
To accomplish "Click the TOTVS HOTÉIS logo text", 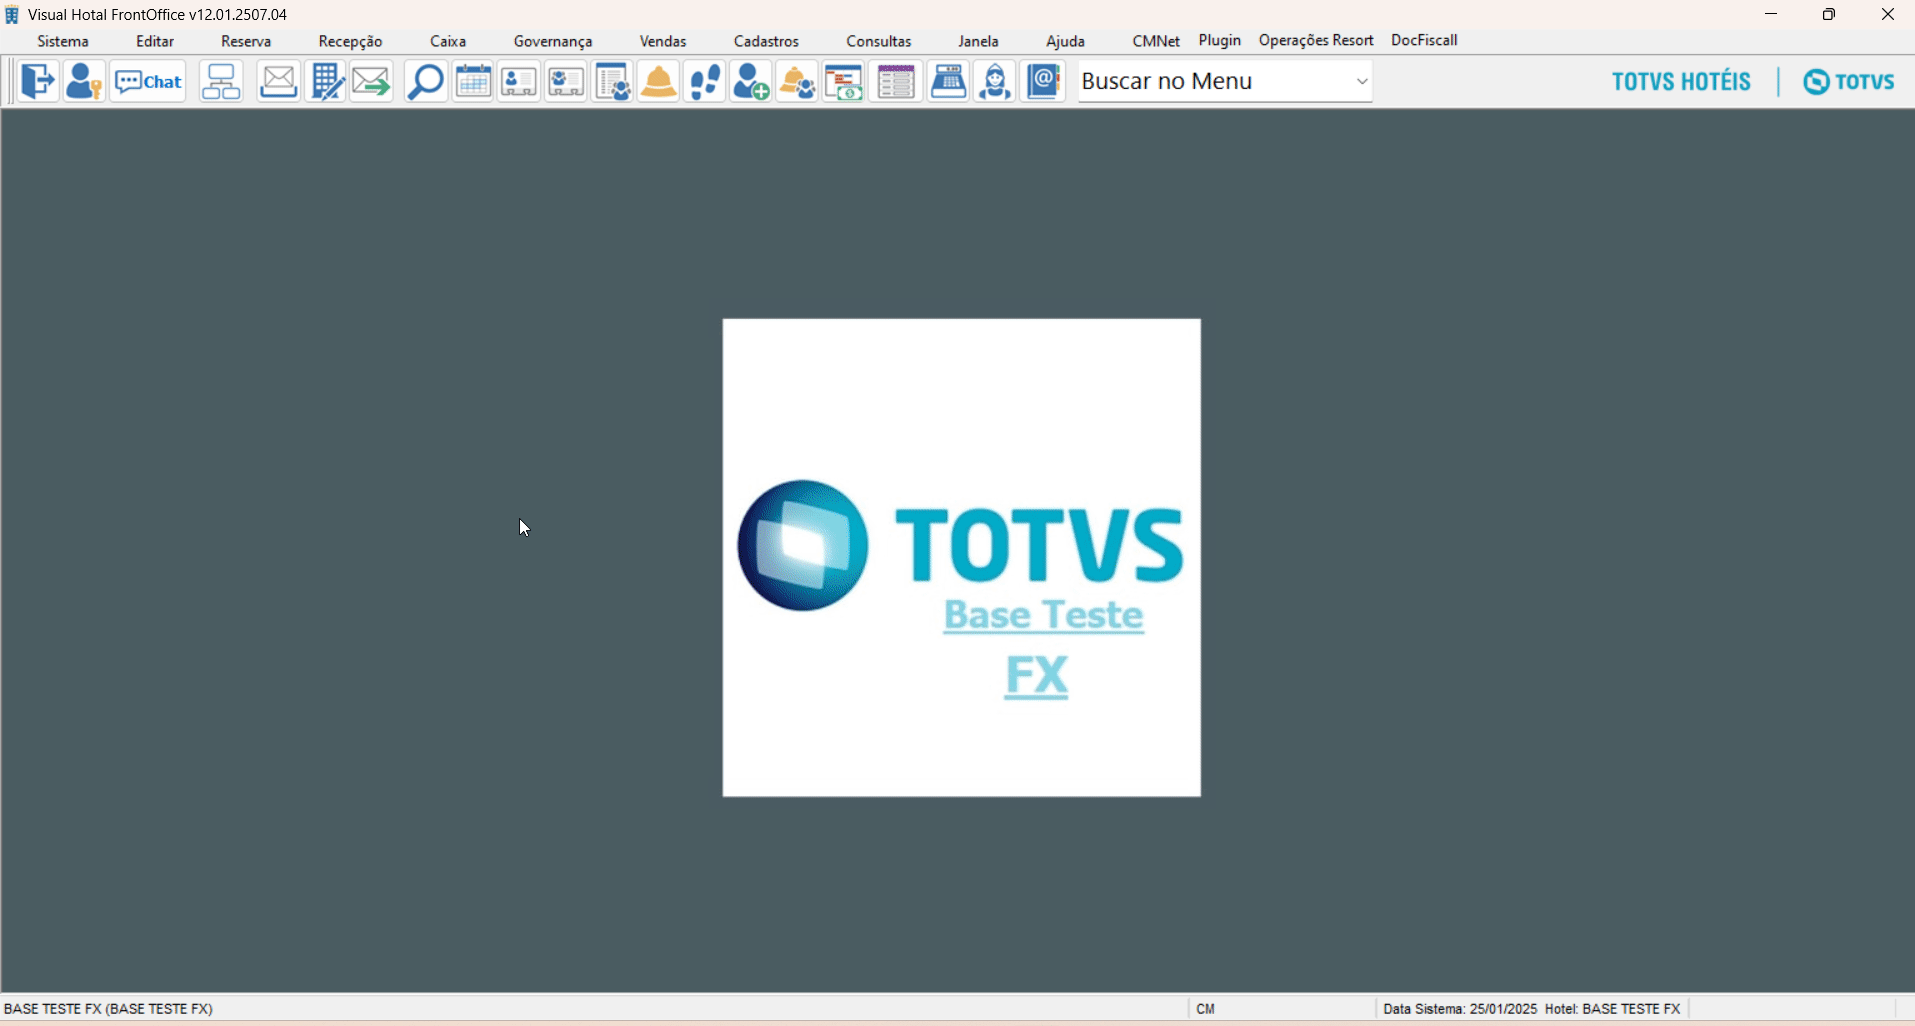I will point(1681,81).
